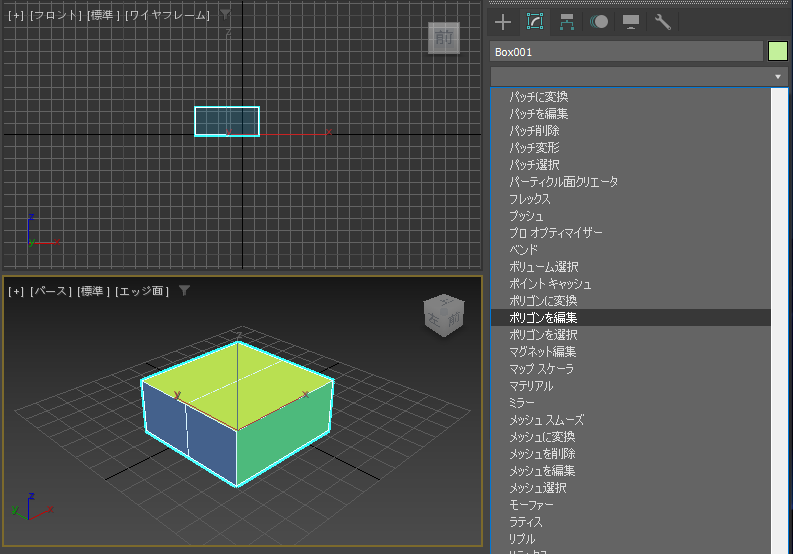
Task: Select ポイント キャッシュ modifier
Action: point(631,284)
